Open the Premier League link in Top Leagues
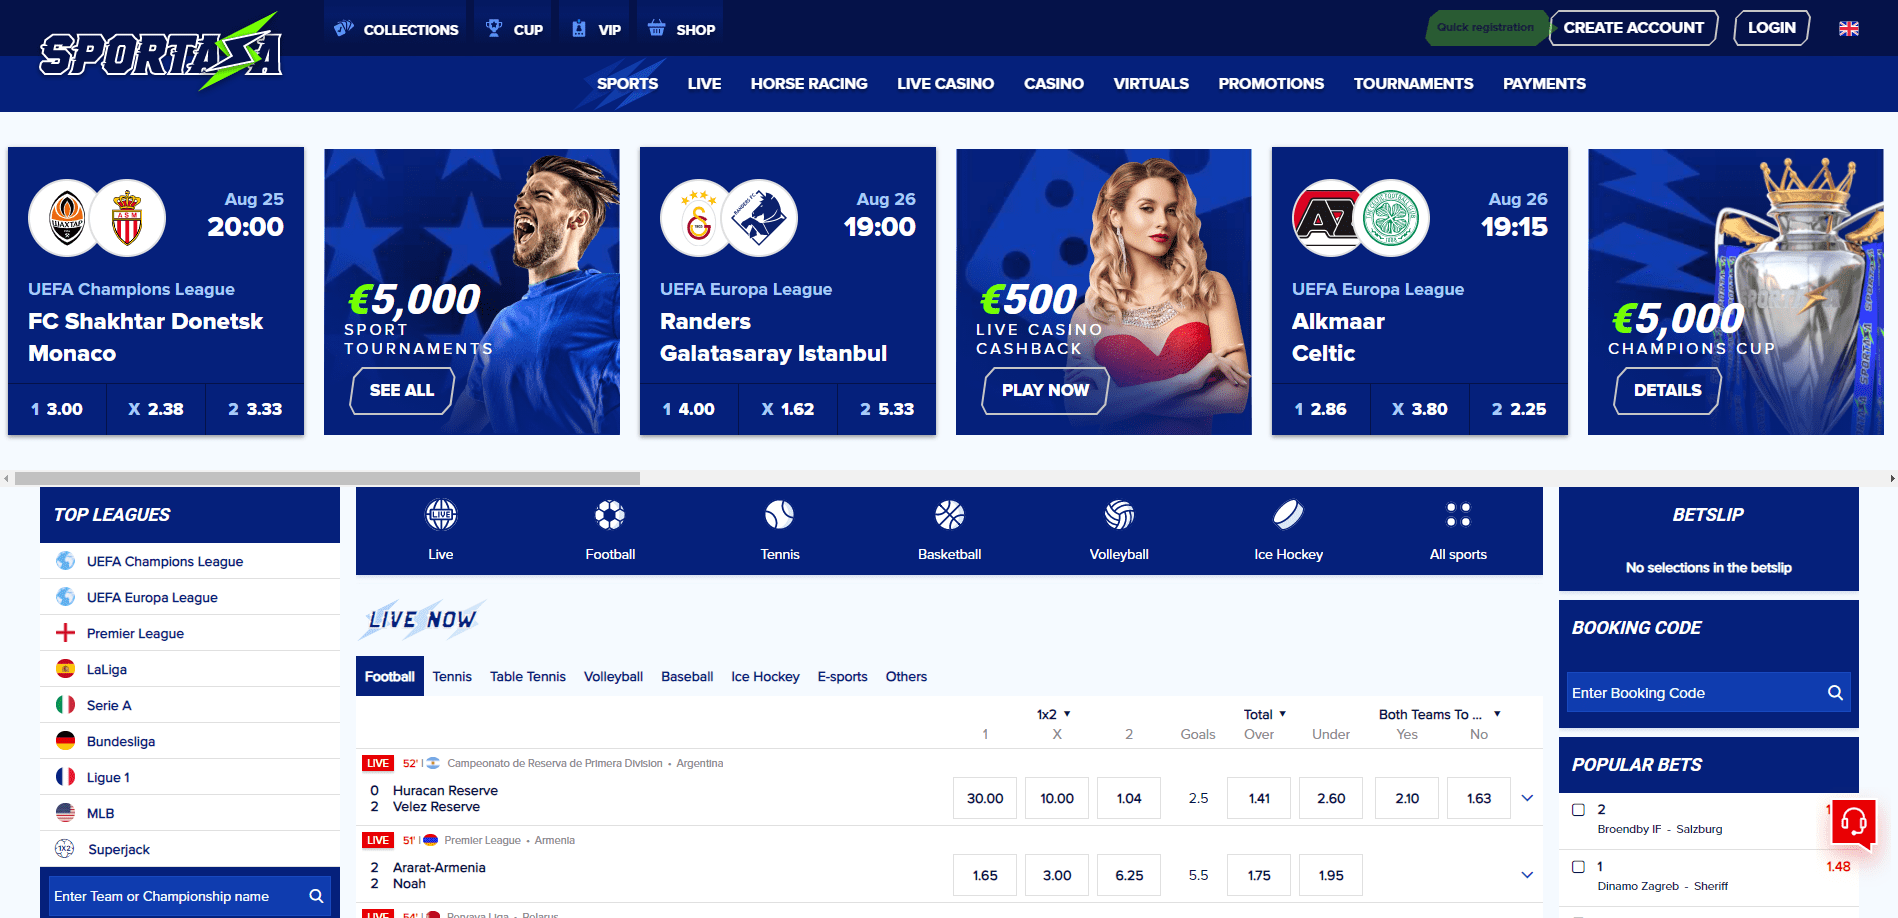1898x918 pixels. coord(135,633)
